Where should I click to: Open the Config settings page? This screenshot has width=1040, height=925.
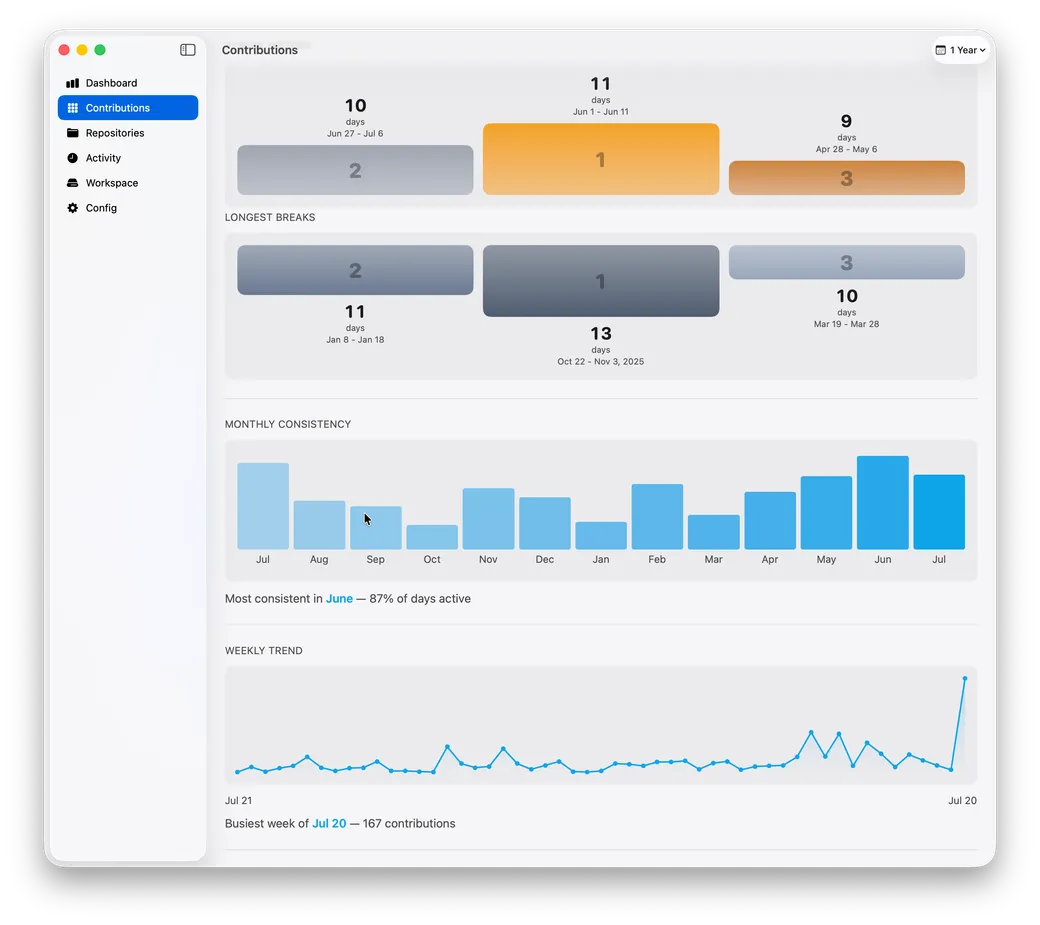128,208
